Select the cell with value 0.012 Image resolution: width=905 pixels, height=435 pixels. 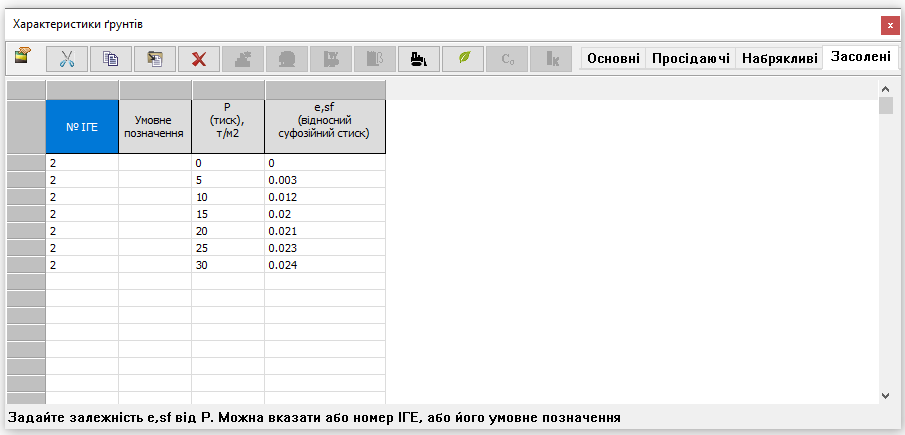tap(324, 197)
